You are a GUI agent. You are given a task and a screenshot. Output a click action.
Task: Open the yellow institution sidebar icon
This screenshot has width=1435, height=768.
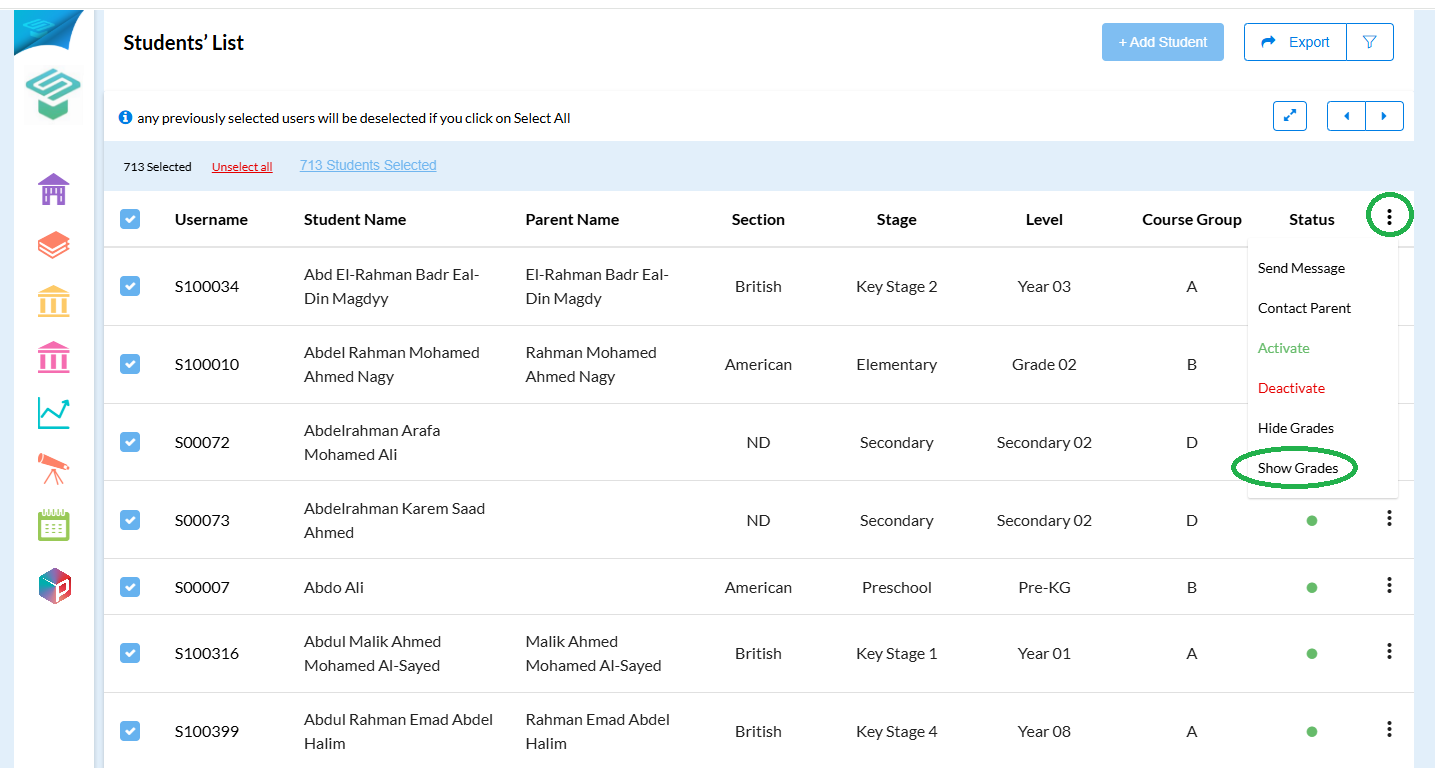[x=53, y=300]
